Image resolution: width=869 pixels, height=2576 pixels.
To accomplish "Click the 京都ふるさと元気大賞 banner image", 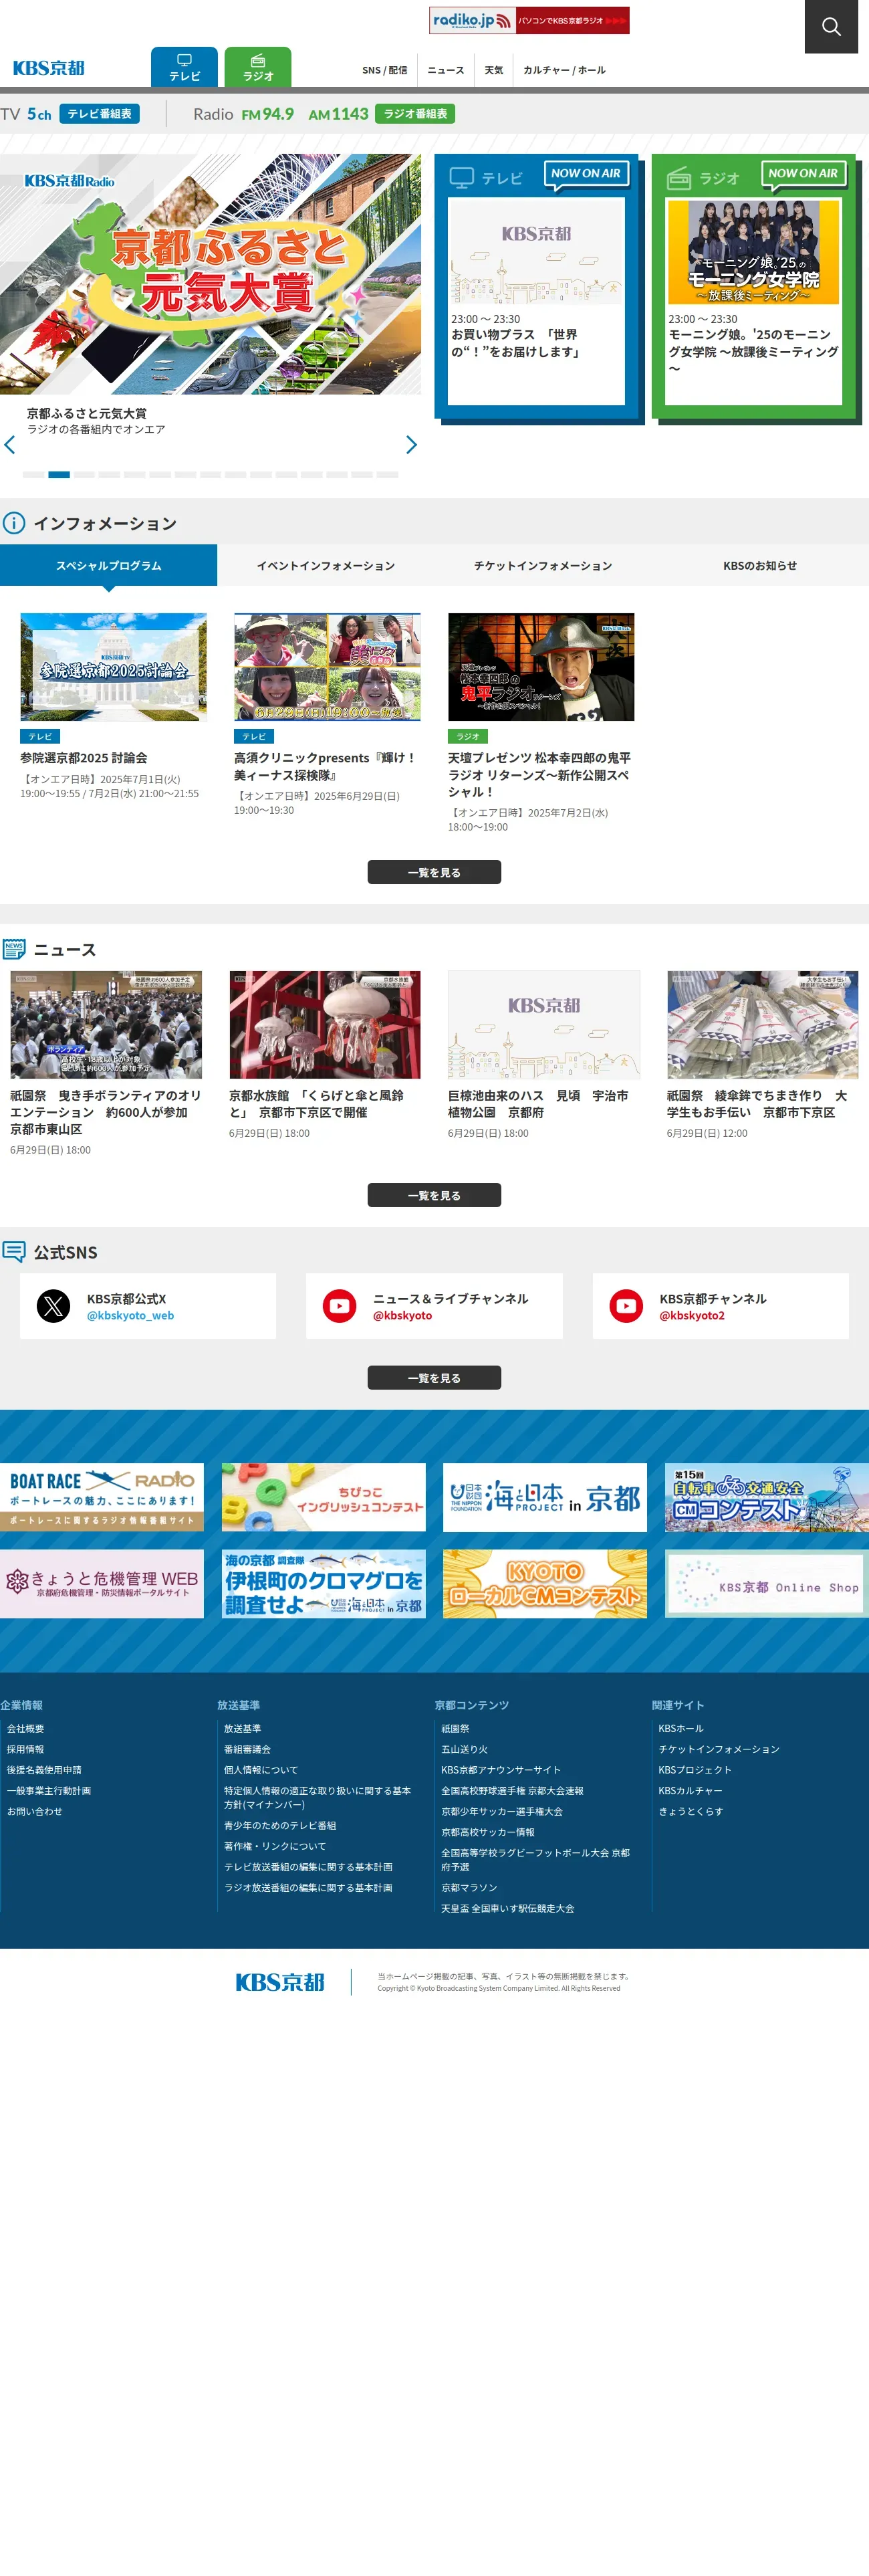I will [210, 274].
